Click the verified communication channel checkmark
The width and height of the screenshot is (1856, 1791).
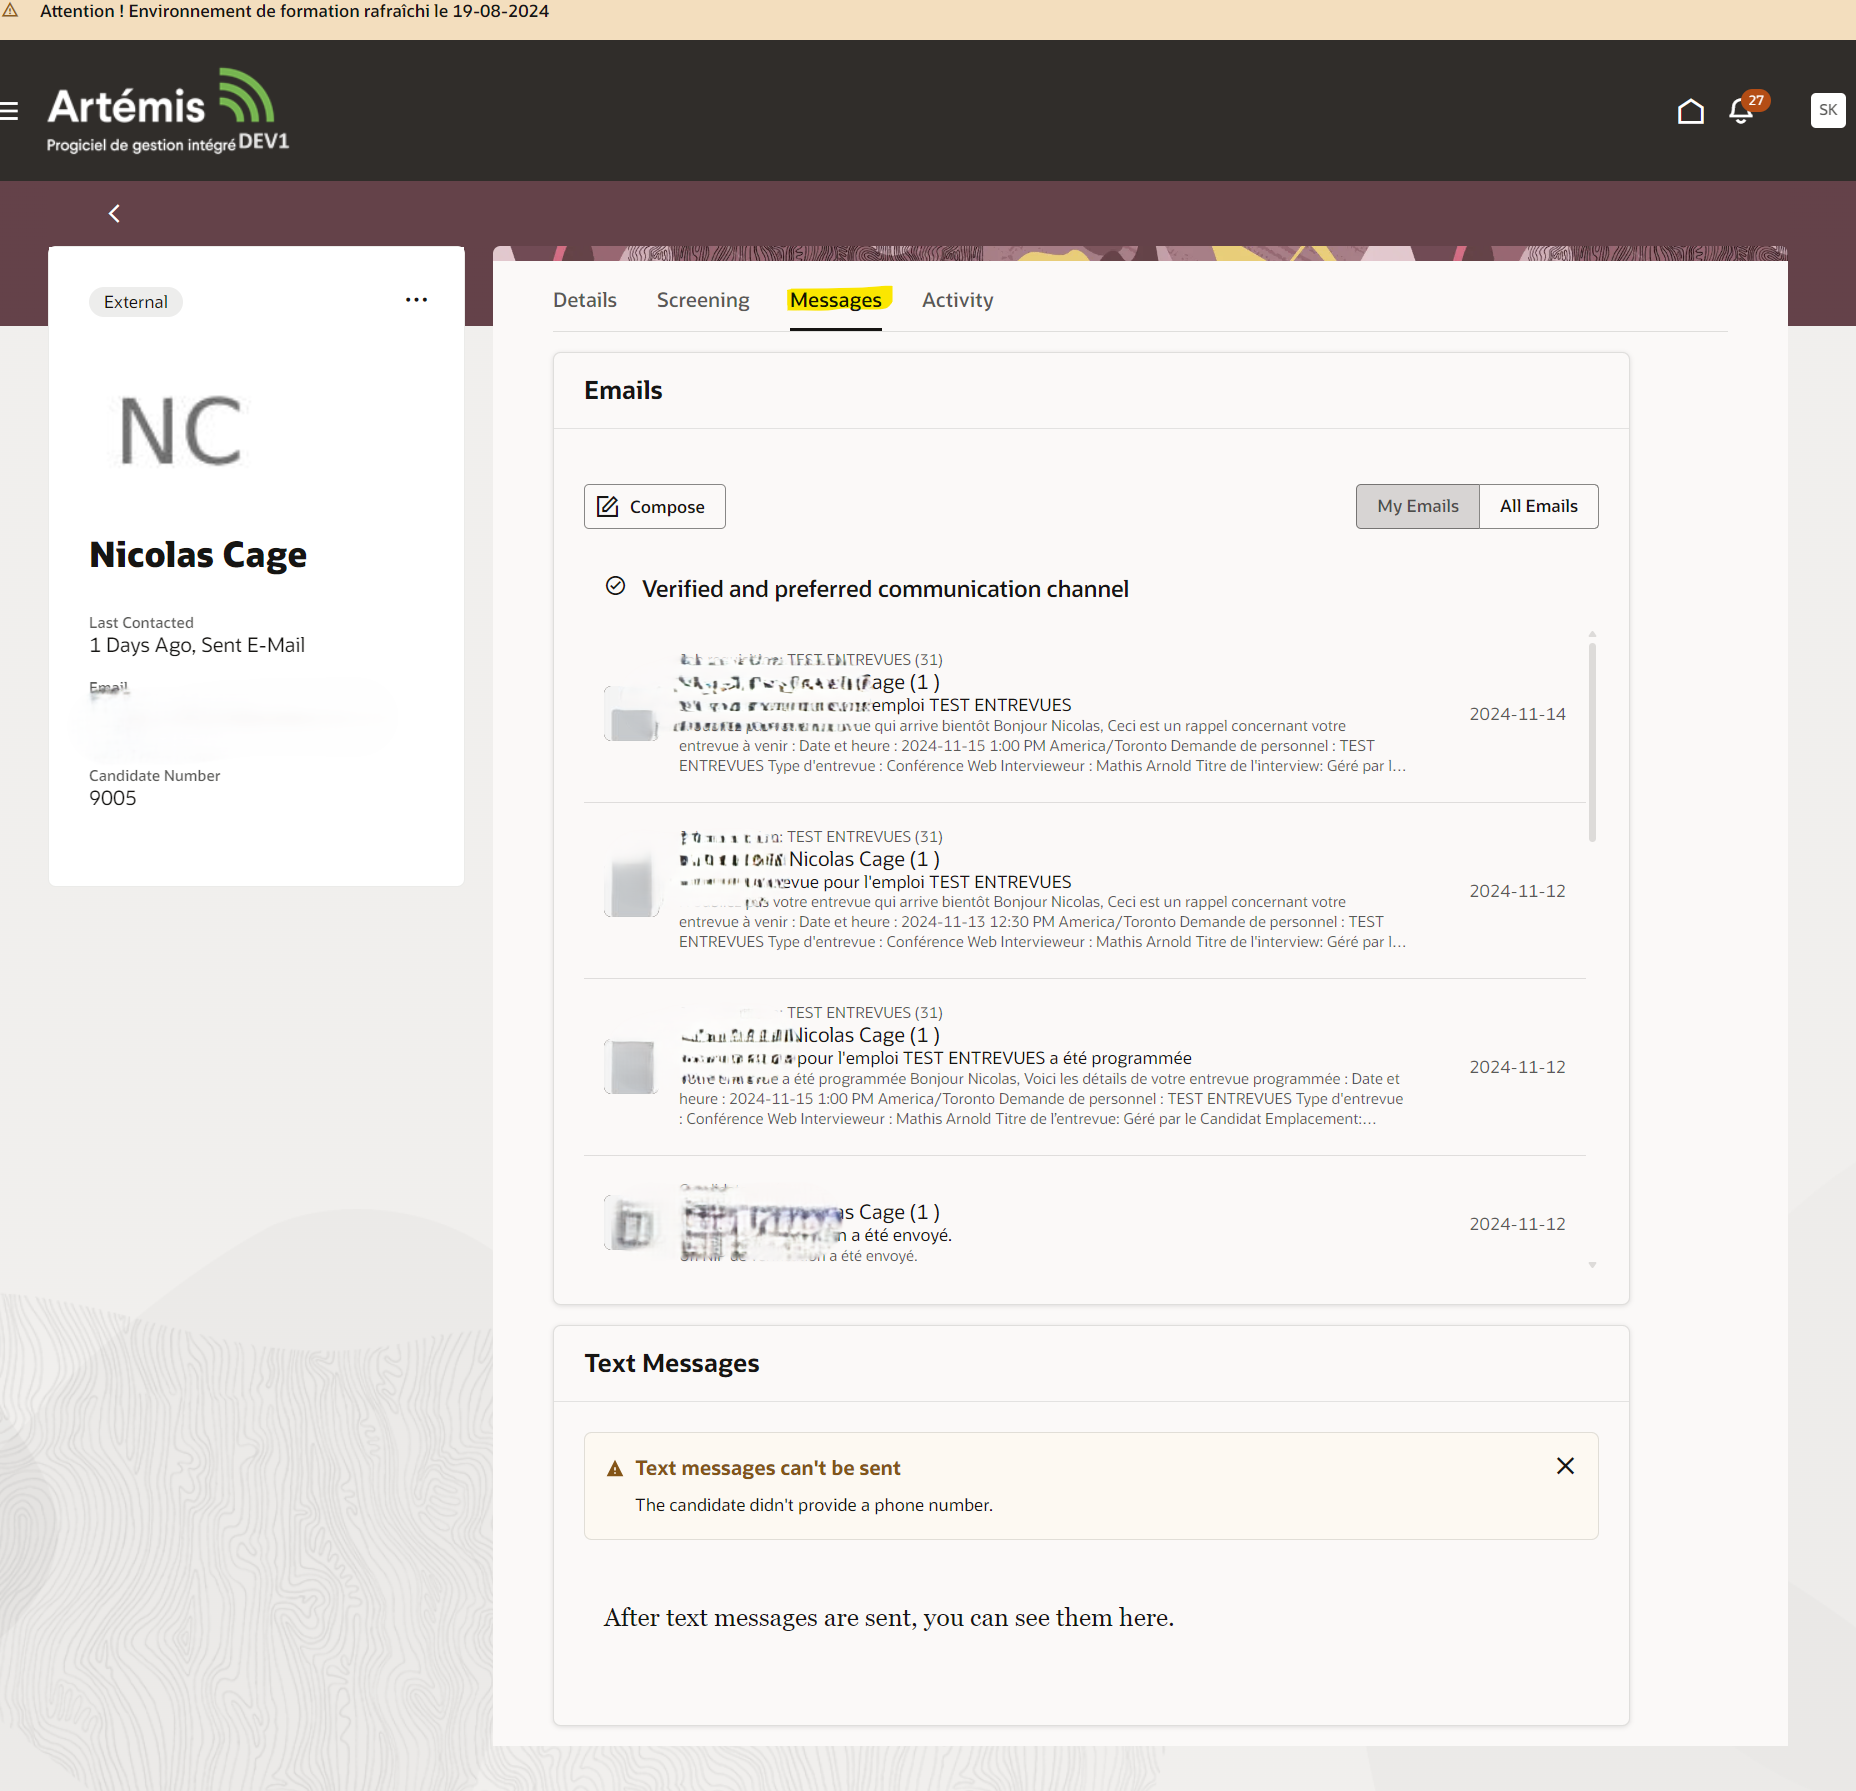coord(616,588)
